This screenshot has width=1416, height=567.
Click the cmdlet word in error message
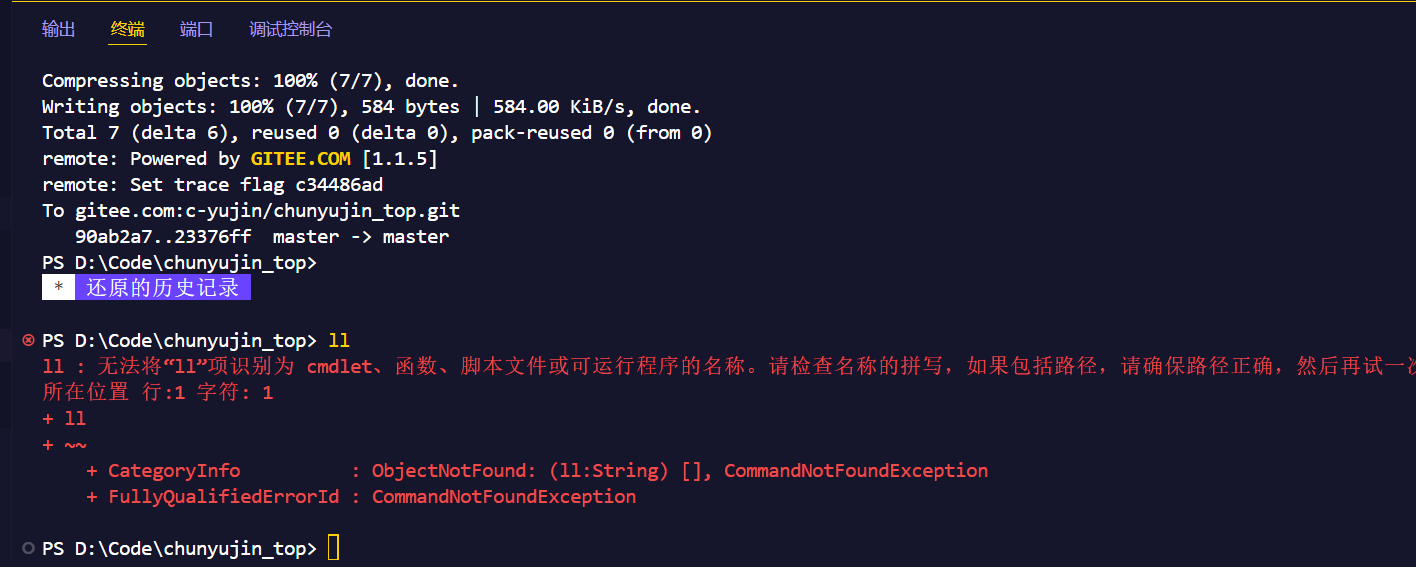[x=339, y=367]
